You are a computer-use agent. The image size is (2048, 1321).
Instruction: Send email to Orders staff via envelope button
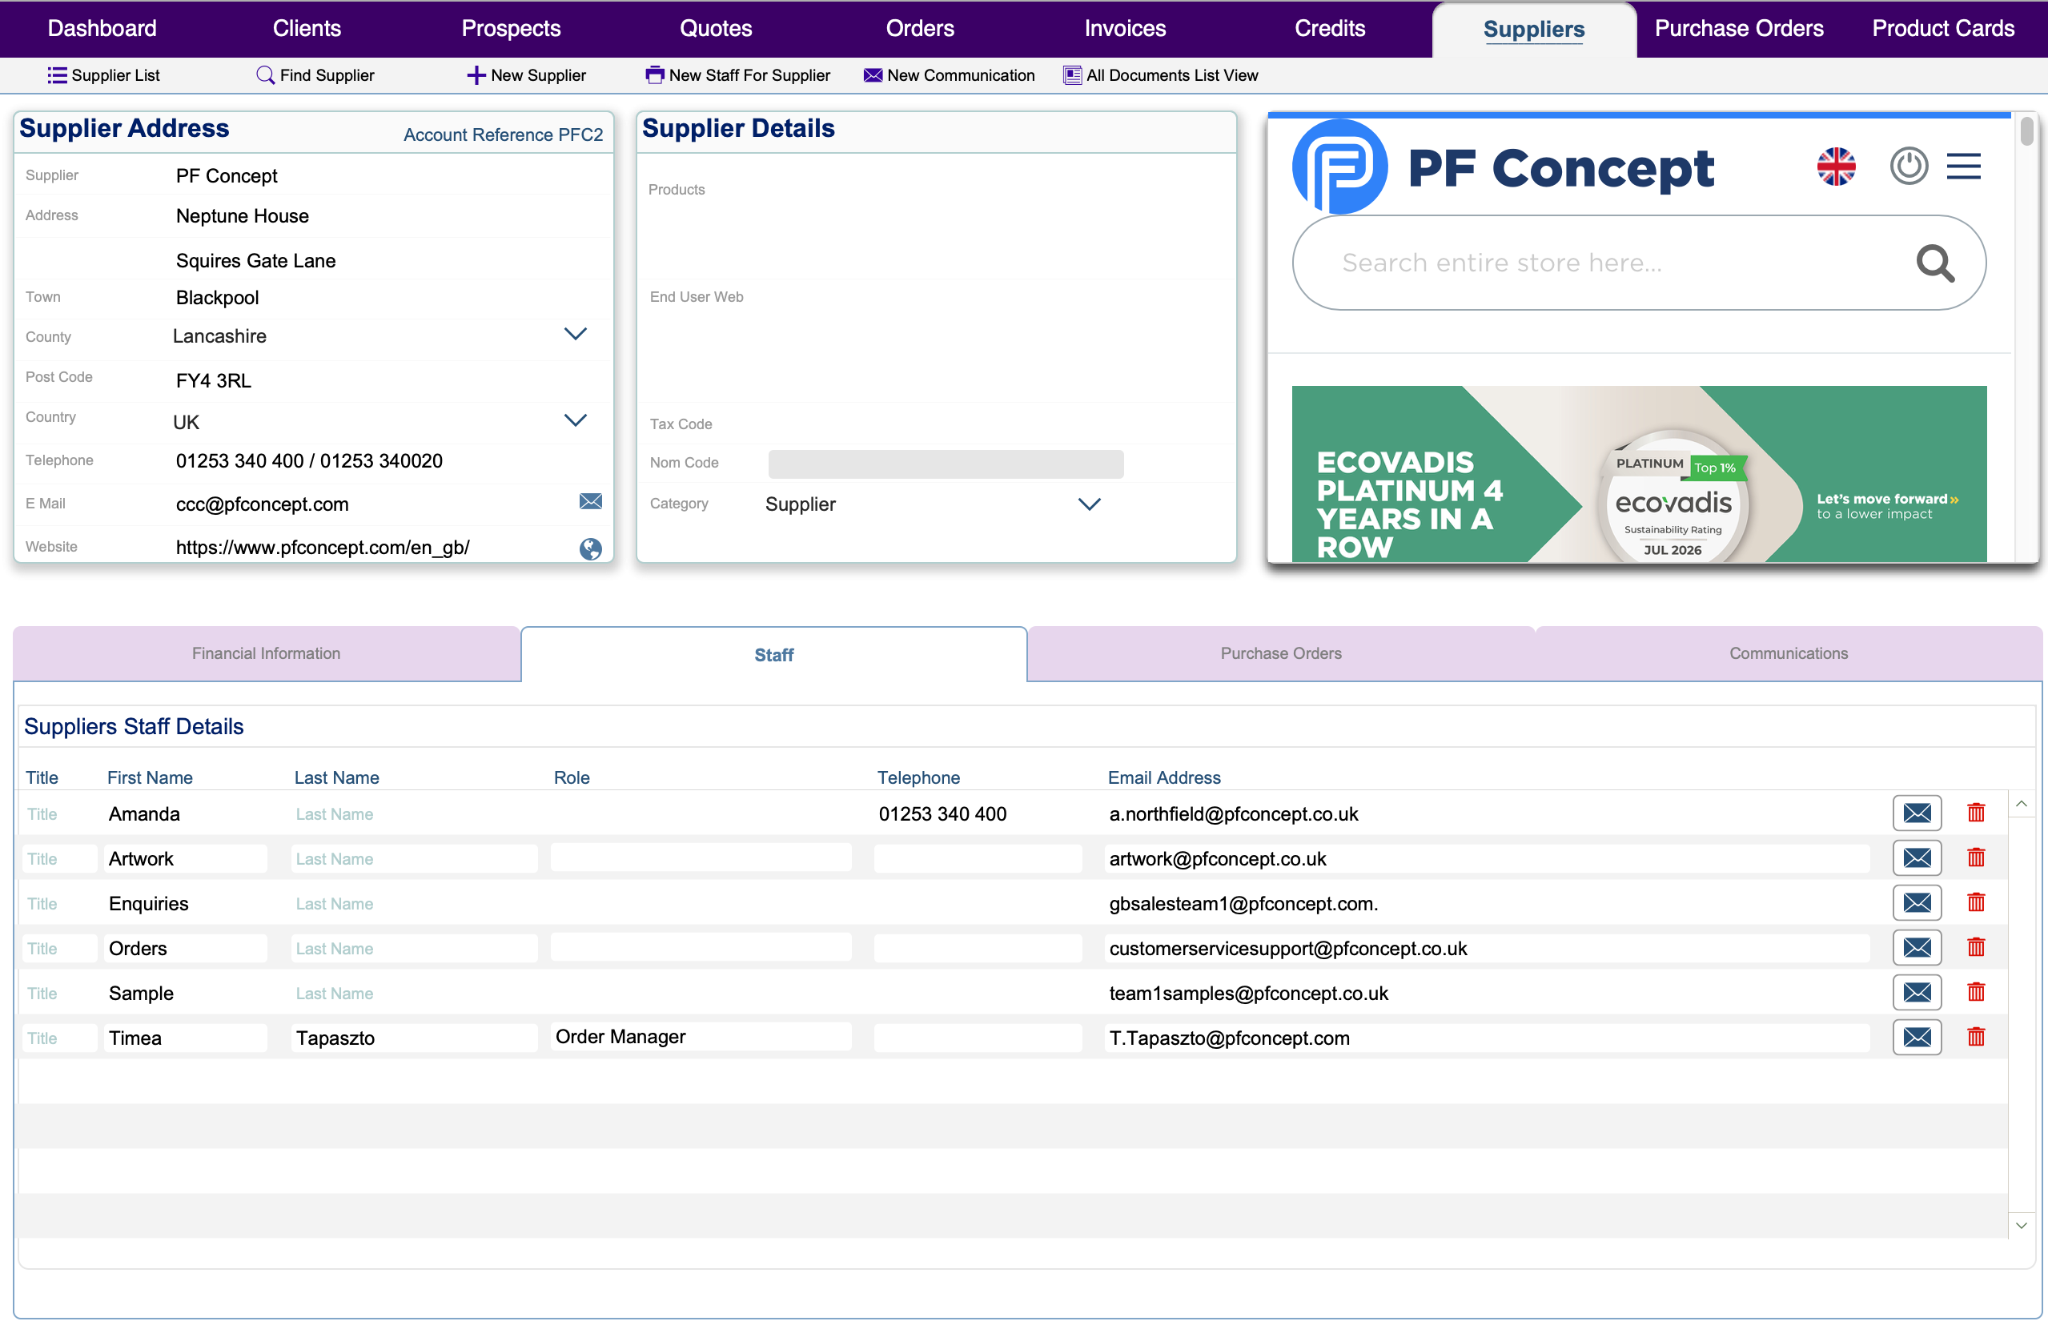(1917, 948)
